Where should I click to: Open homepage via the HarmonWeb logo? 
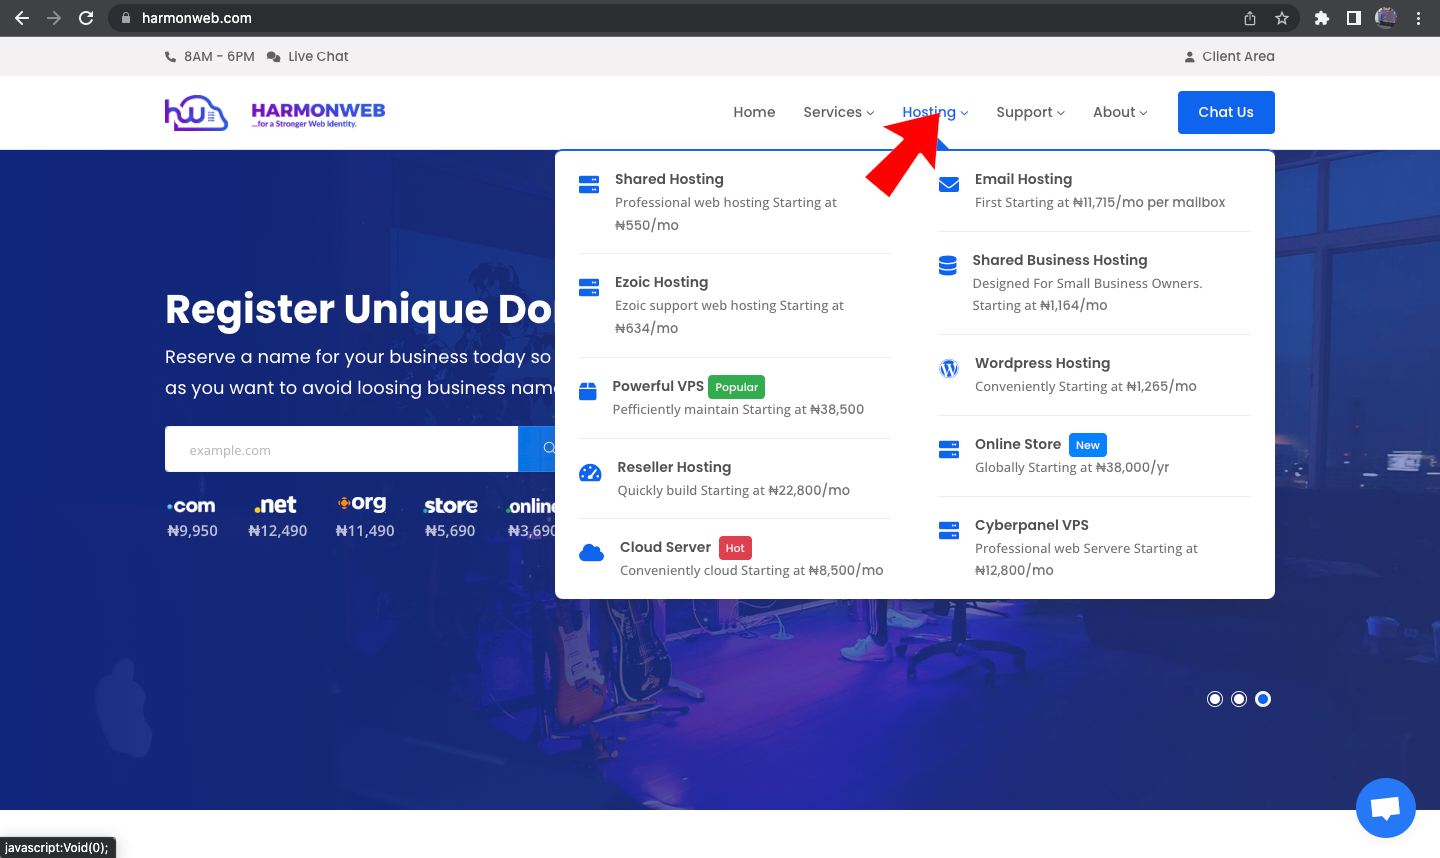coord(274,112)
